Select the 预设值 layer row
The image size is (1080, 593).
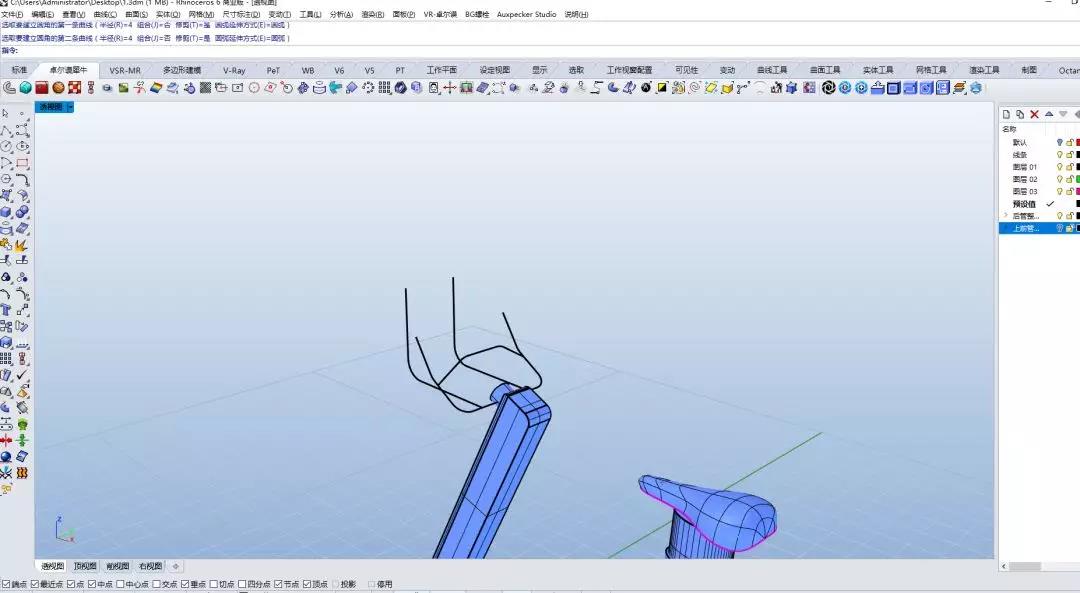tap(1039, 204)
